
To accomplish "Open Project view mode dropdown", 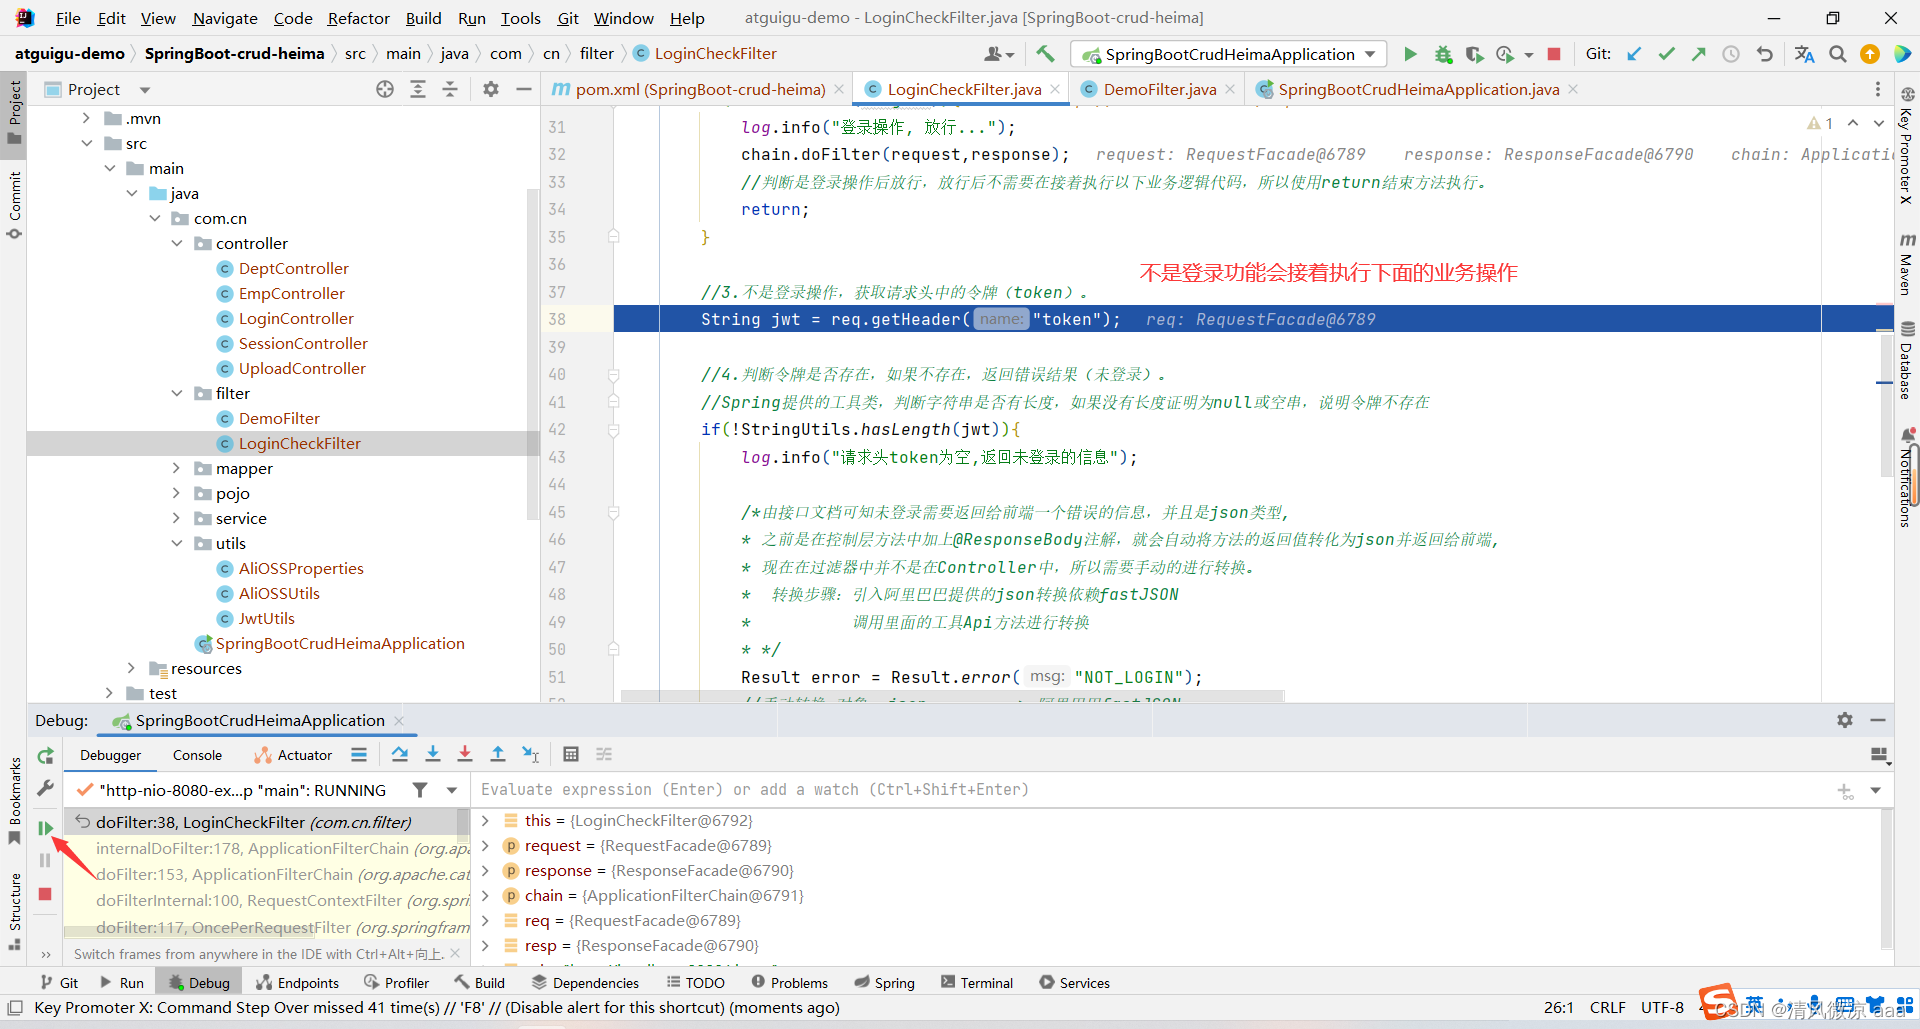I will [145, 90].
